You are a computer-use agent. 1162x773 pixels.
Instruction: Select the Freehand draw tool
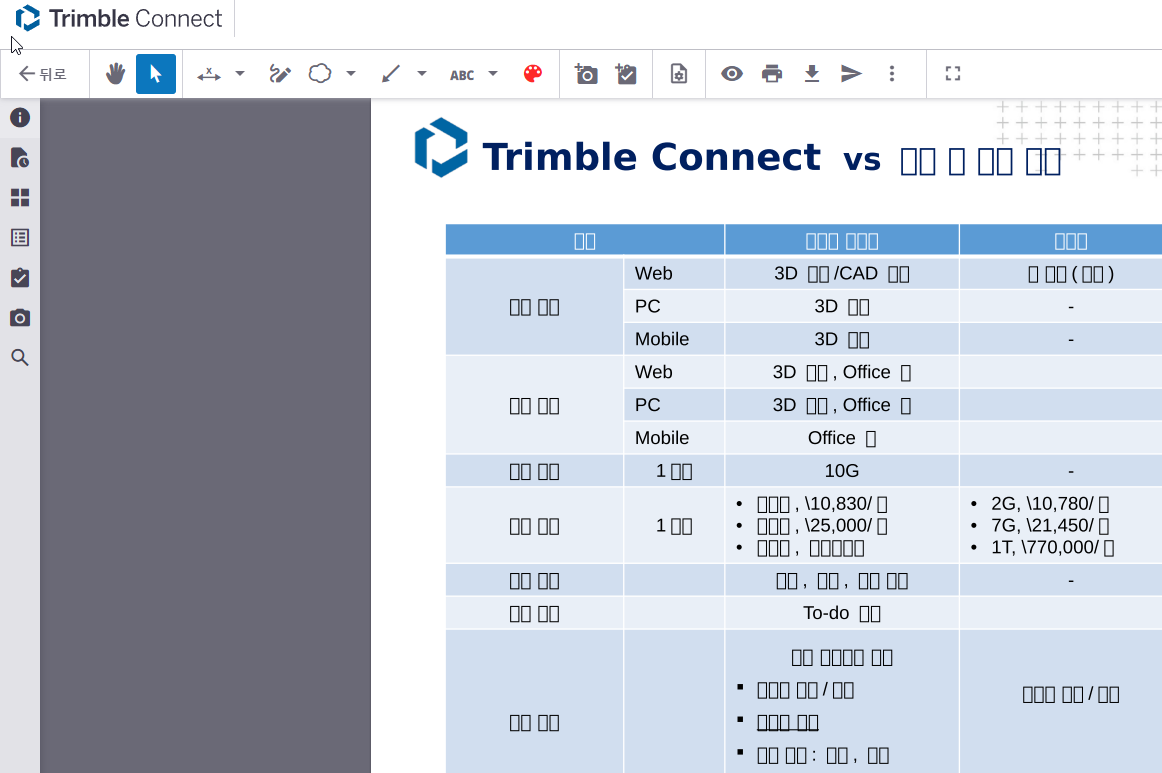[x=279, y=74]
